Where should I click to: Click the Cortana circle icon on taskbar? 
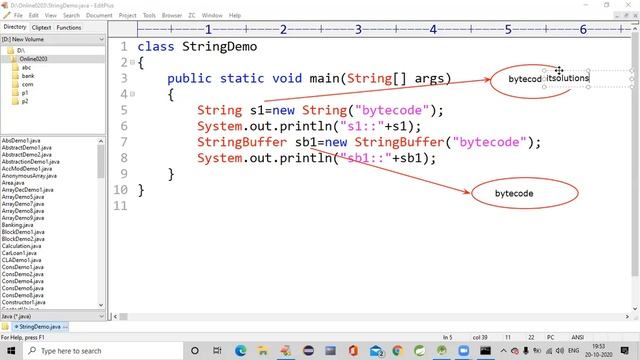[195, 351]
